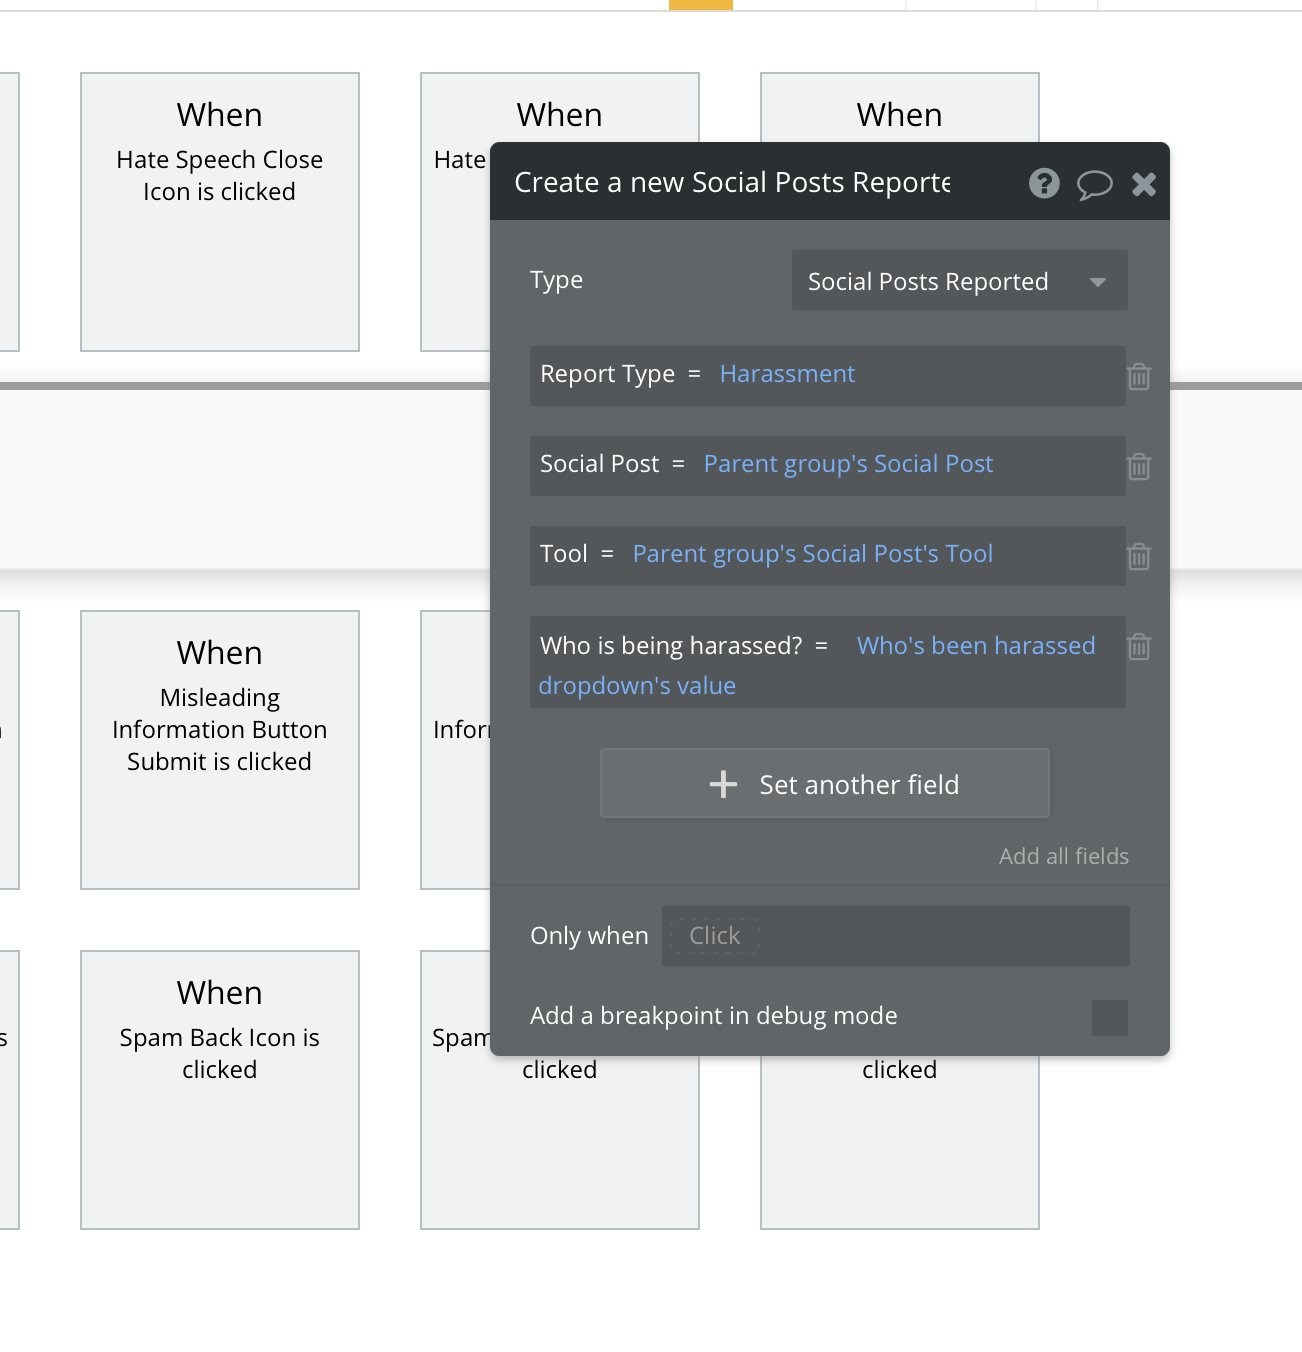This screenshot has height=1352, width=1302.
Task: Delete the Report Type field
Action: [x=1139, y=377]
